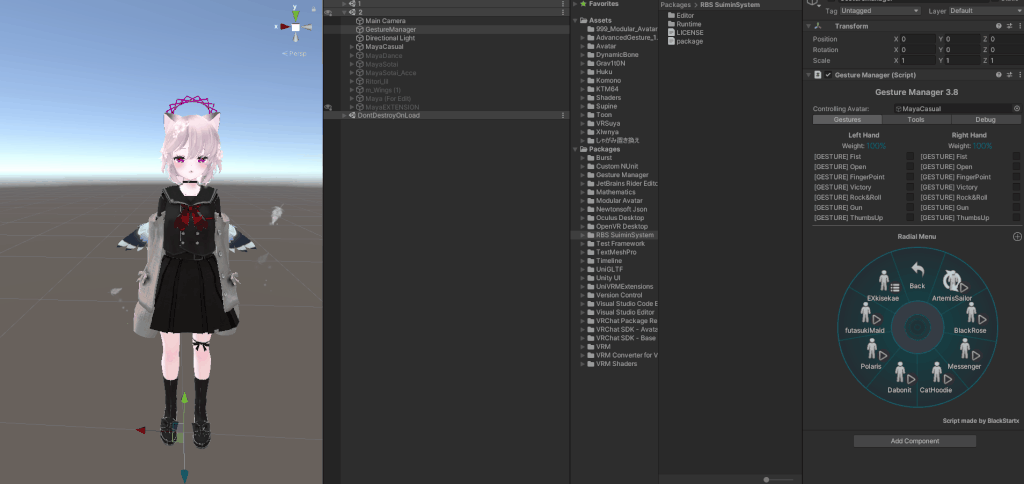Collapse scene 2 in the hierarchy
1024x484 pixels.
pos(344,12)
